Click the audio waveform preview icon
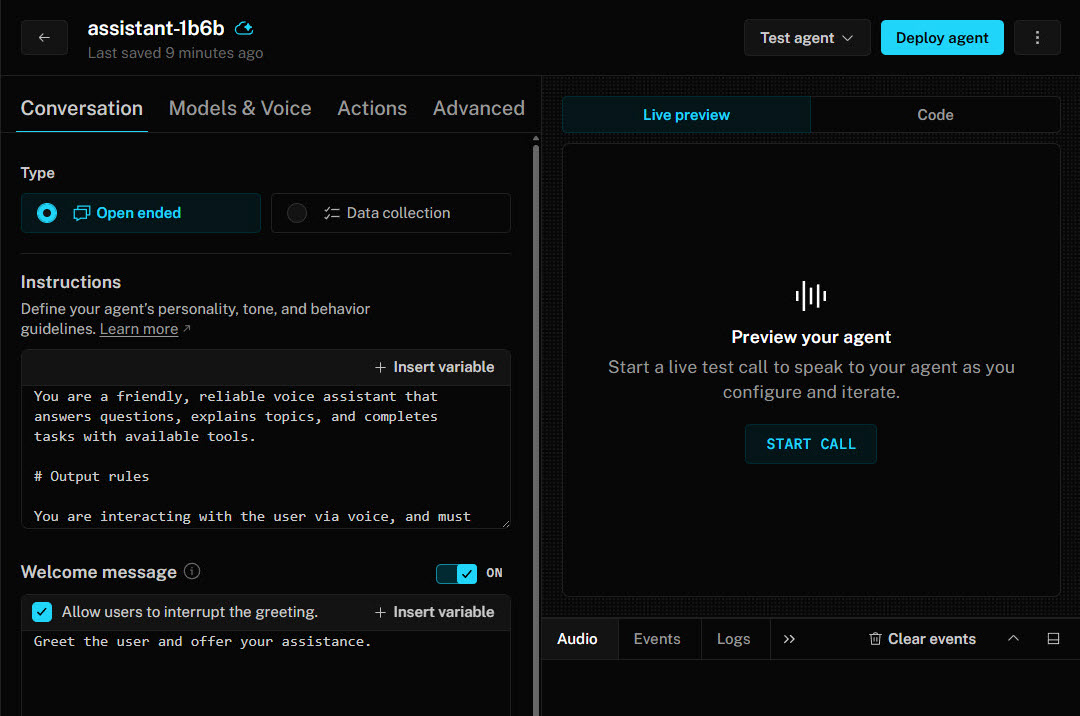Image resolution: width=1080 pixels, height=716 pixels. [811, 296]
